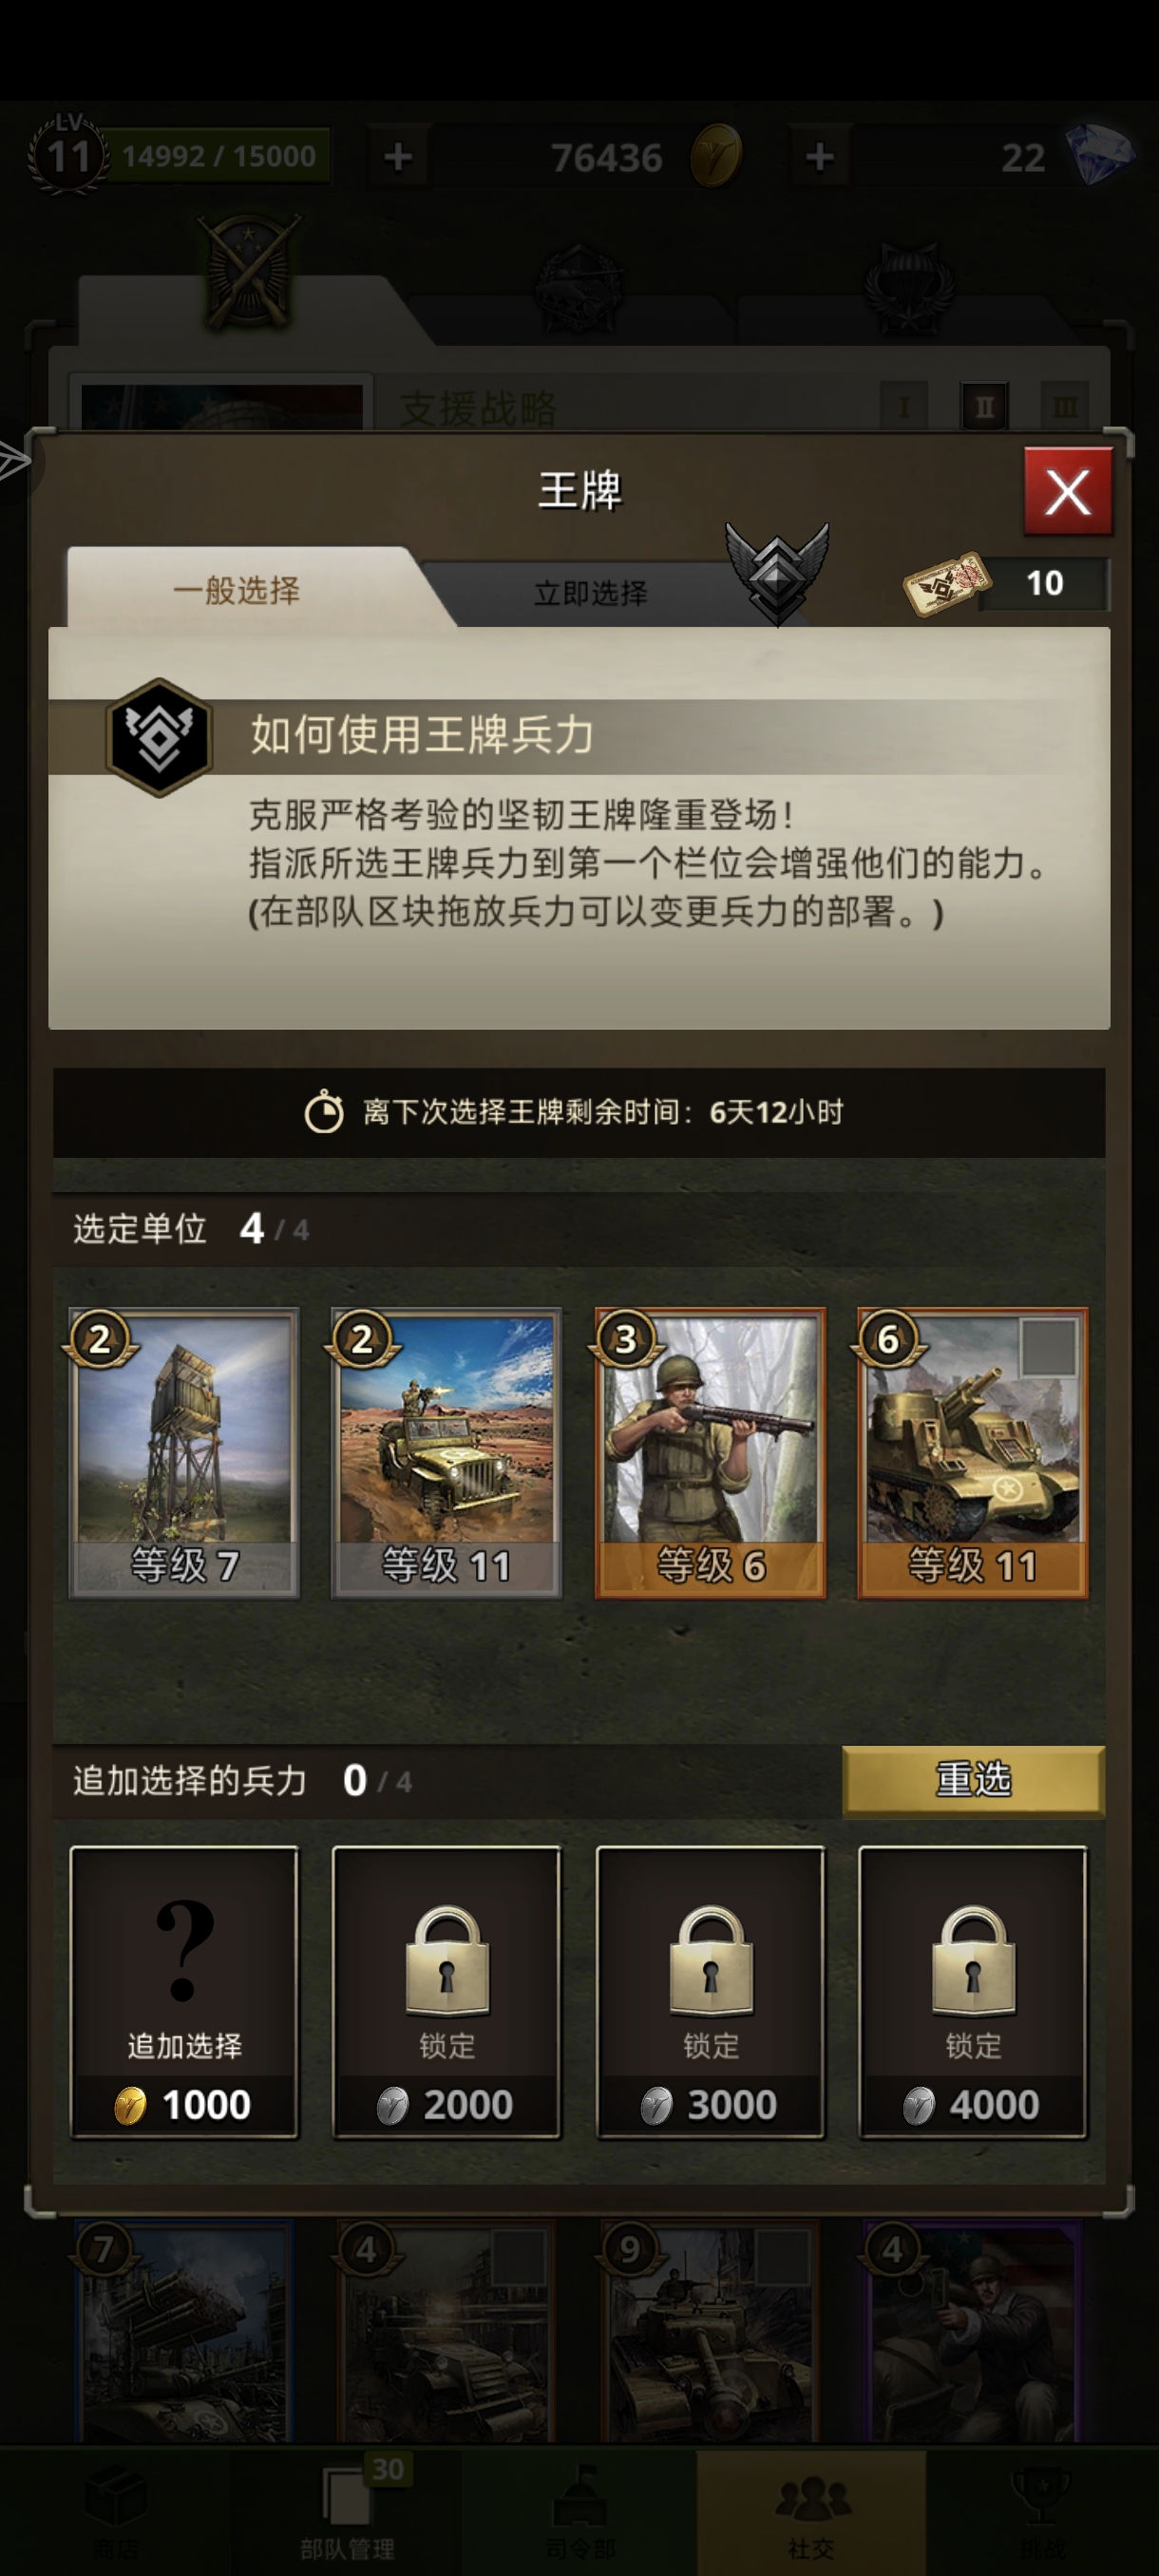This screenshot has height=2576, width=1159.
Task: Tap the locked slot costing 3000
Action: coord(710,1992)
